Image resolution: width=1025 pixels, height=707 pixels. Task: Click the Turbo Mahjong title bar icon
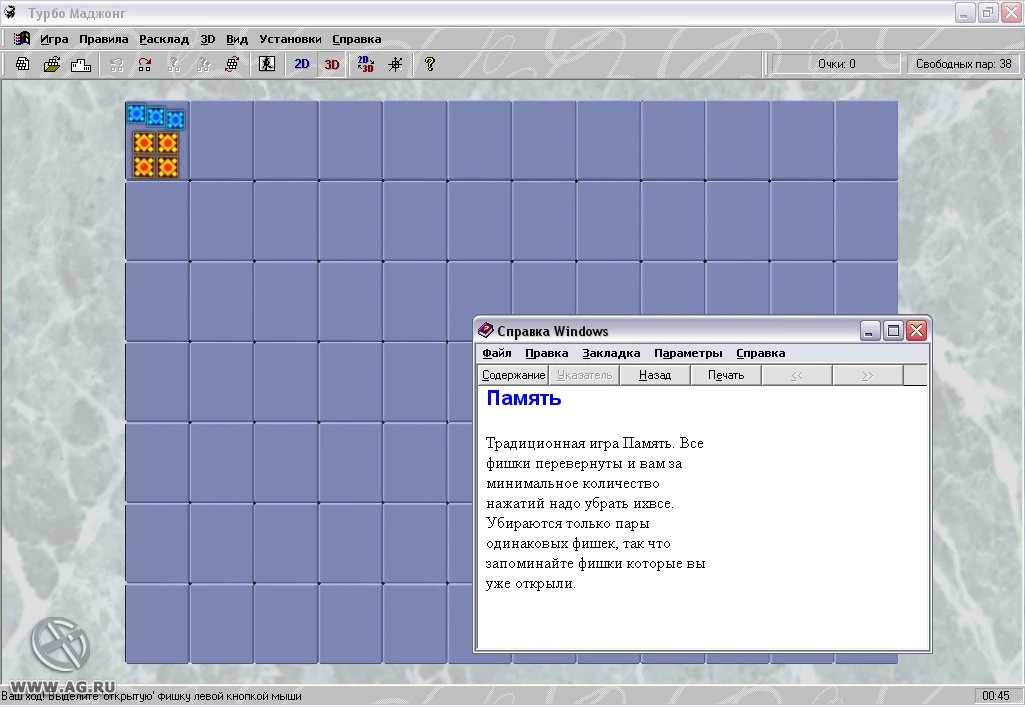point(10,12)
